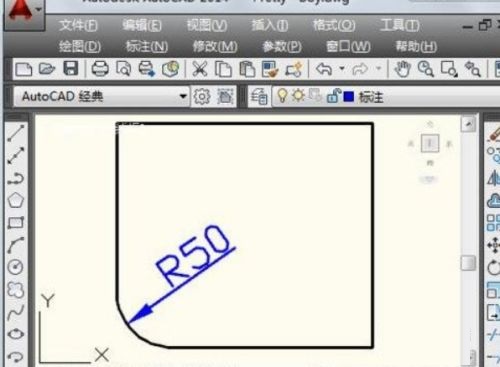Viewport: 500px width, 367px height.
Task: Click the vertical scrollbar thumb
Action: [468, 263]
